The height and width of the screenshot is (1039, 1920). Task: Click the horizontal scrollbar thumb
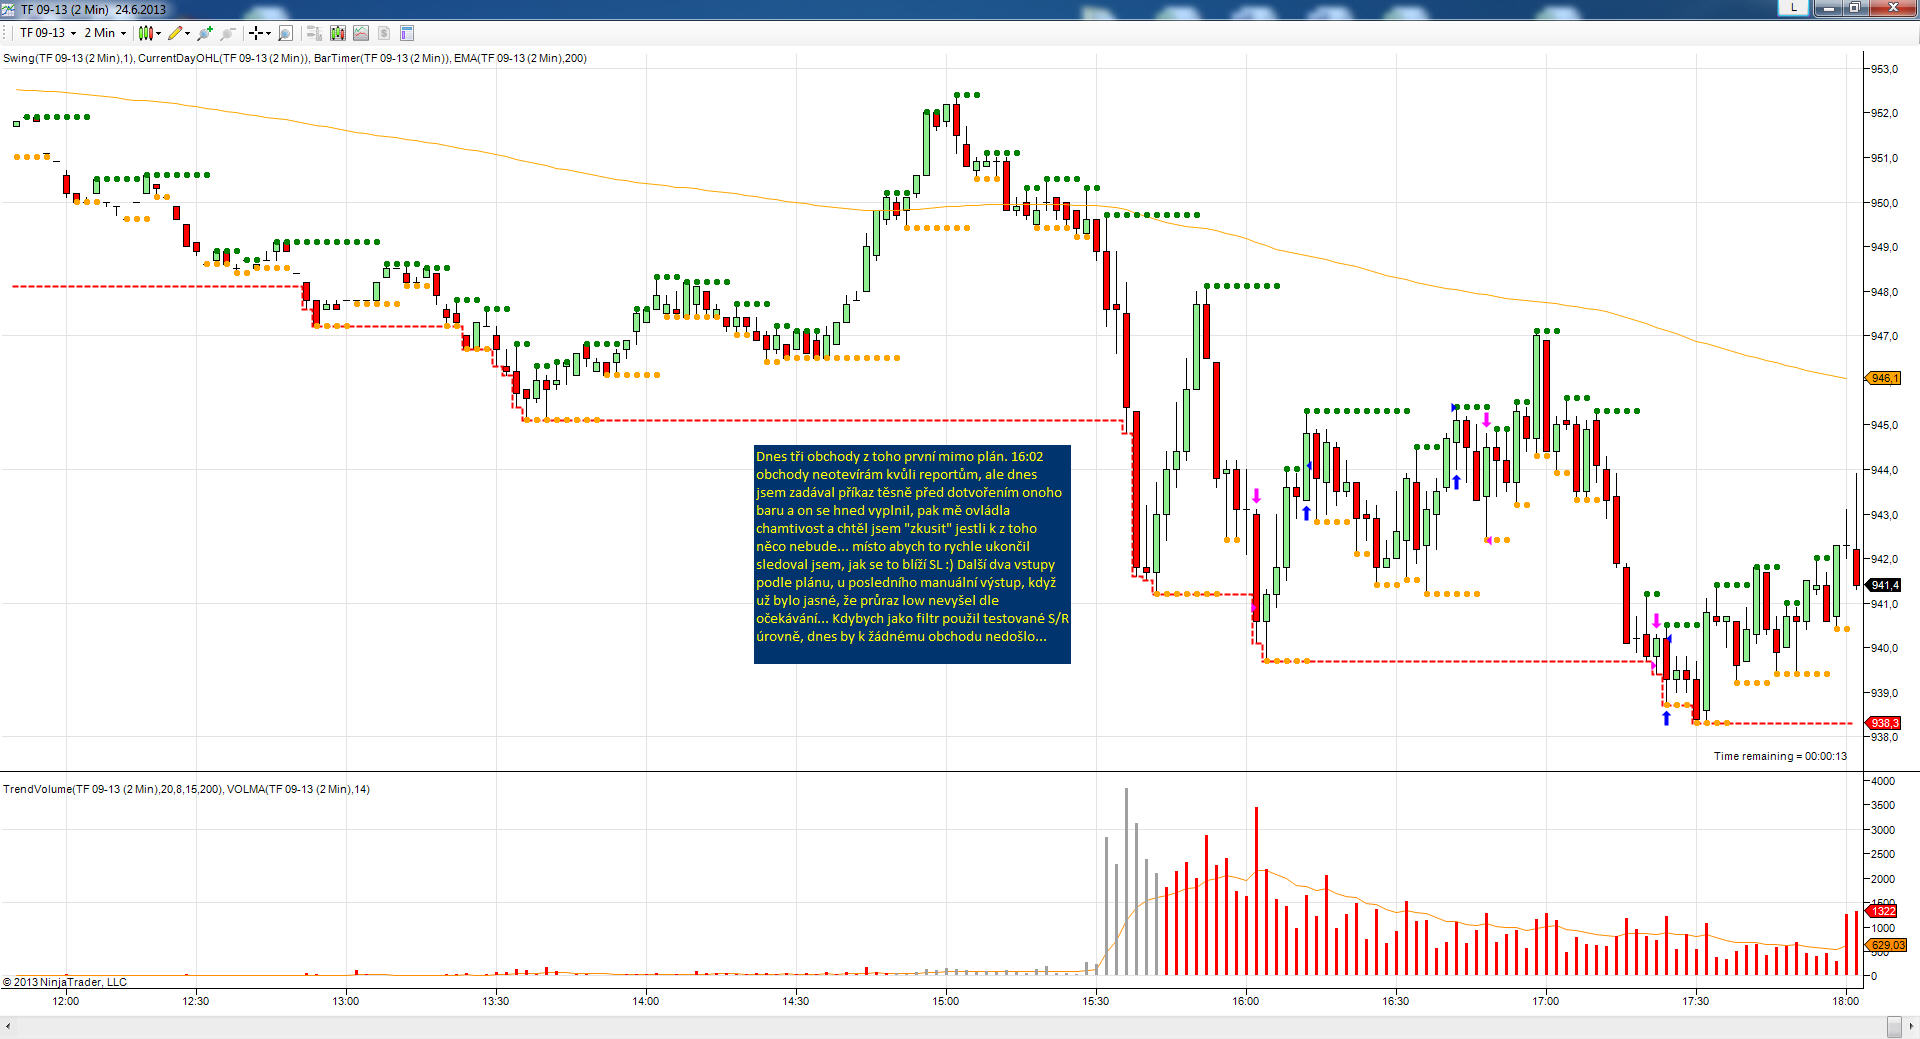pyautogui.click(x=1894, y=1026)
